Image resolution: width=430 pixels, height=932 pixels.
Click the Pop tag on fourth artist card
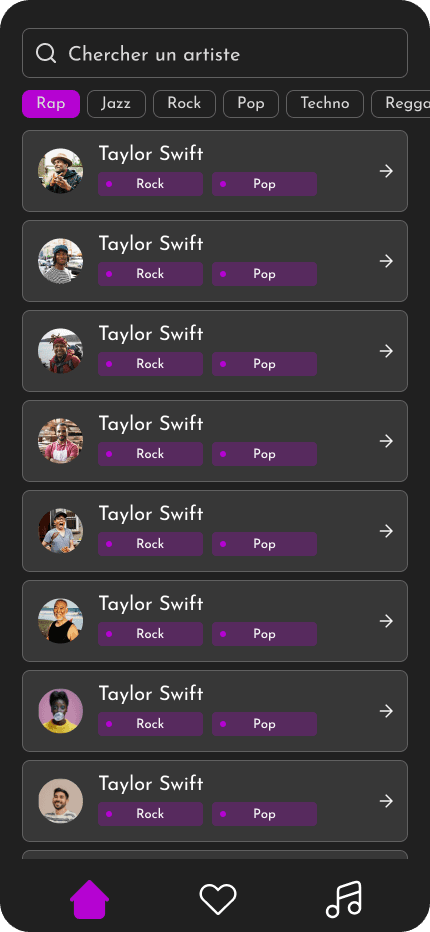[265, 454]
